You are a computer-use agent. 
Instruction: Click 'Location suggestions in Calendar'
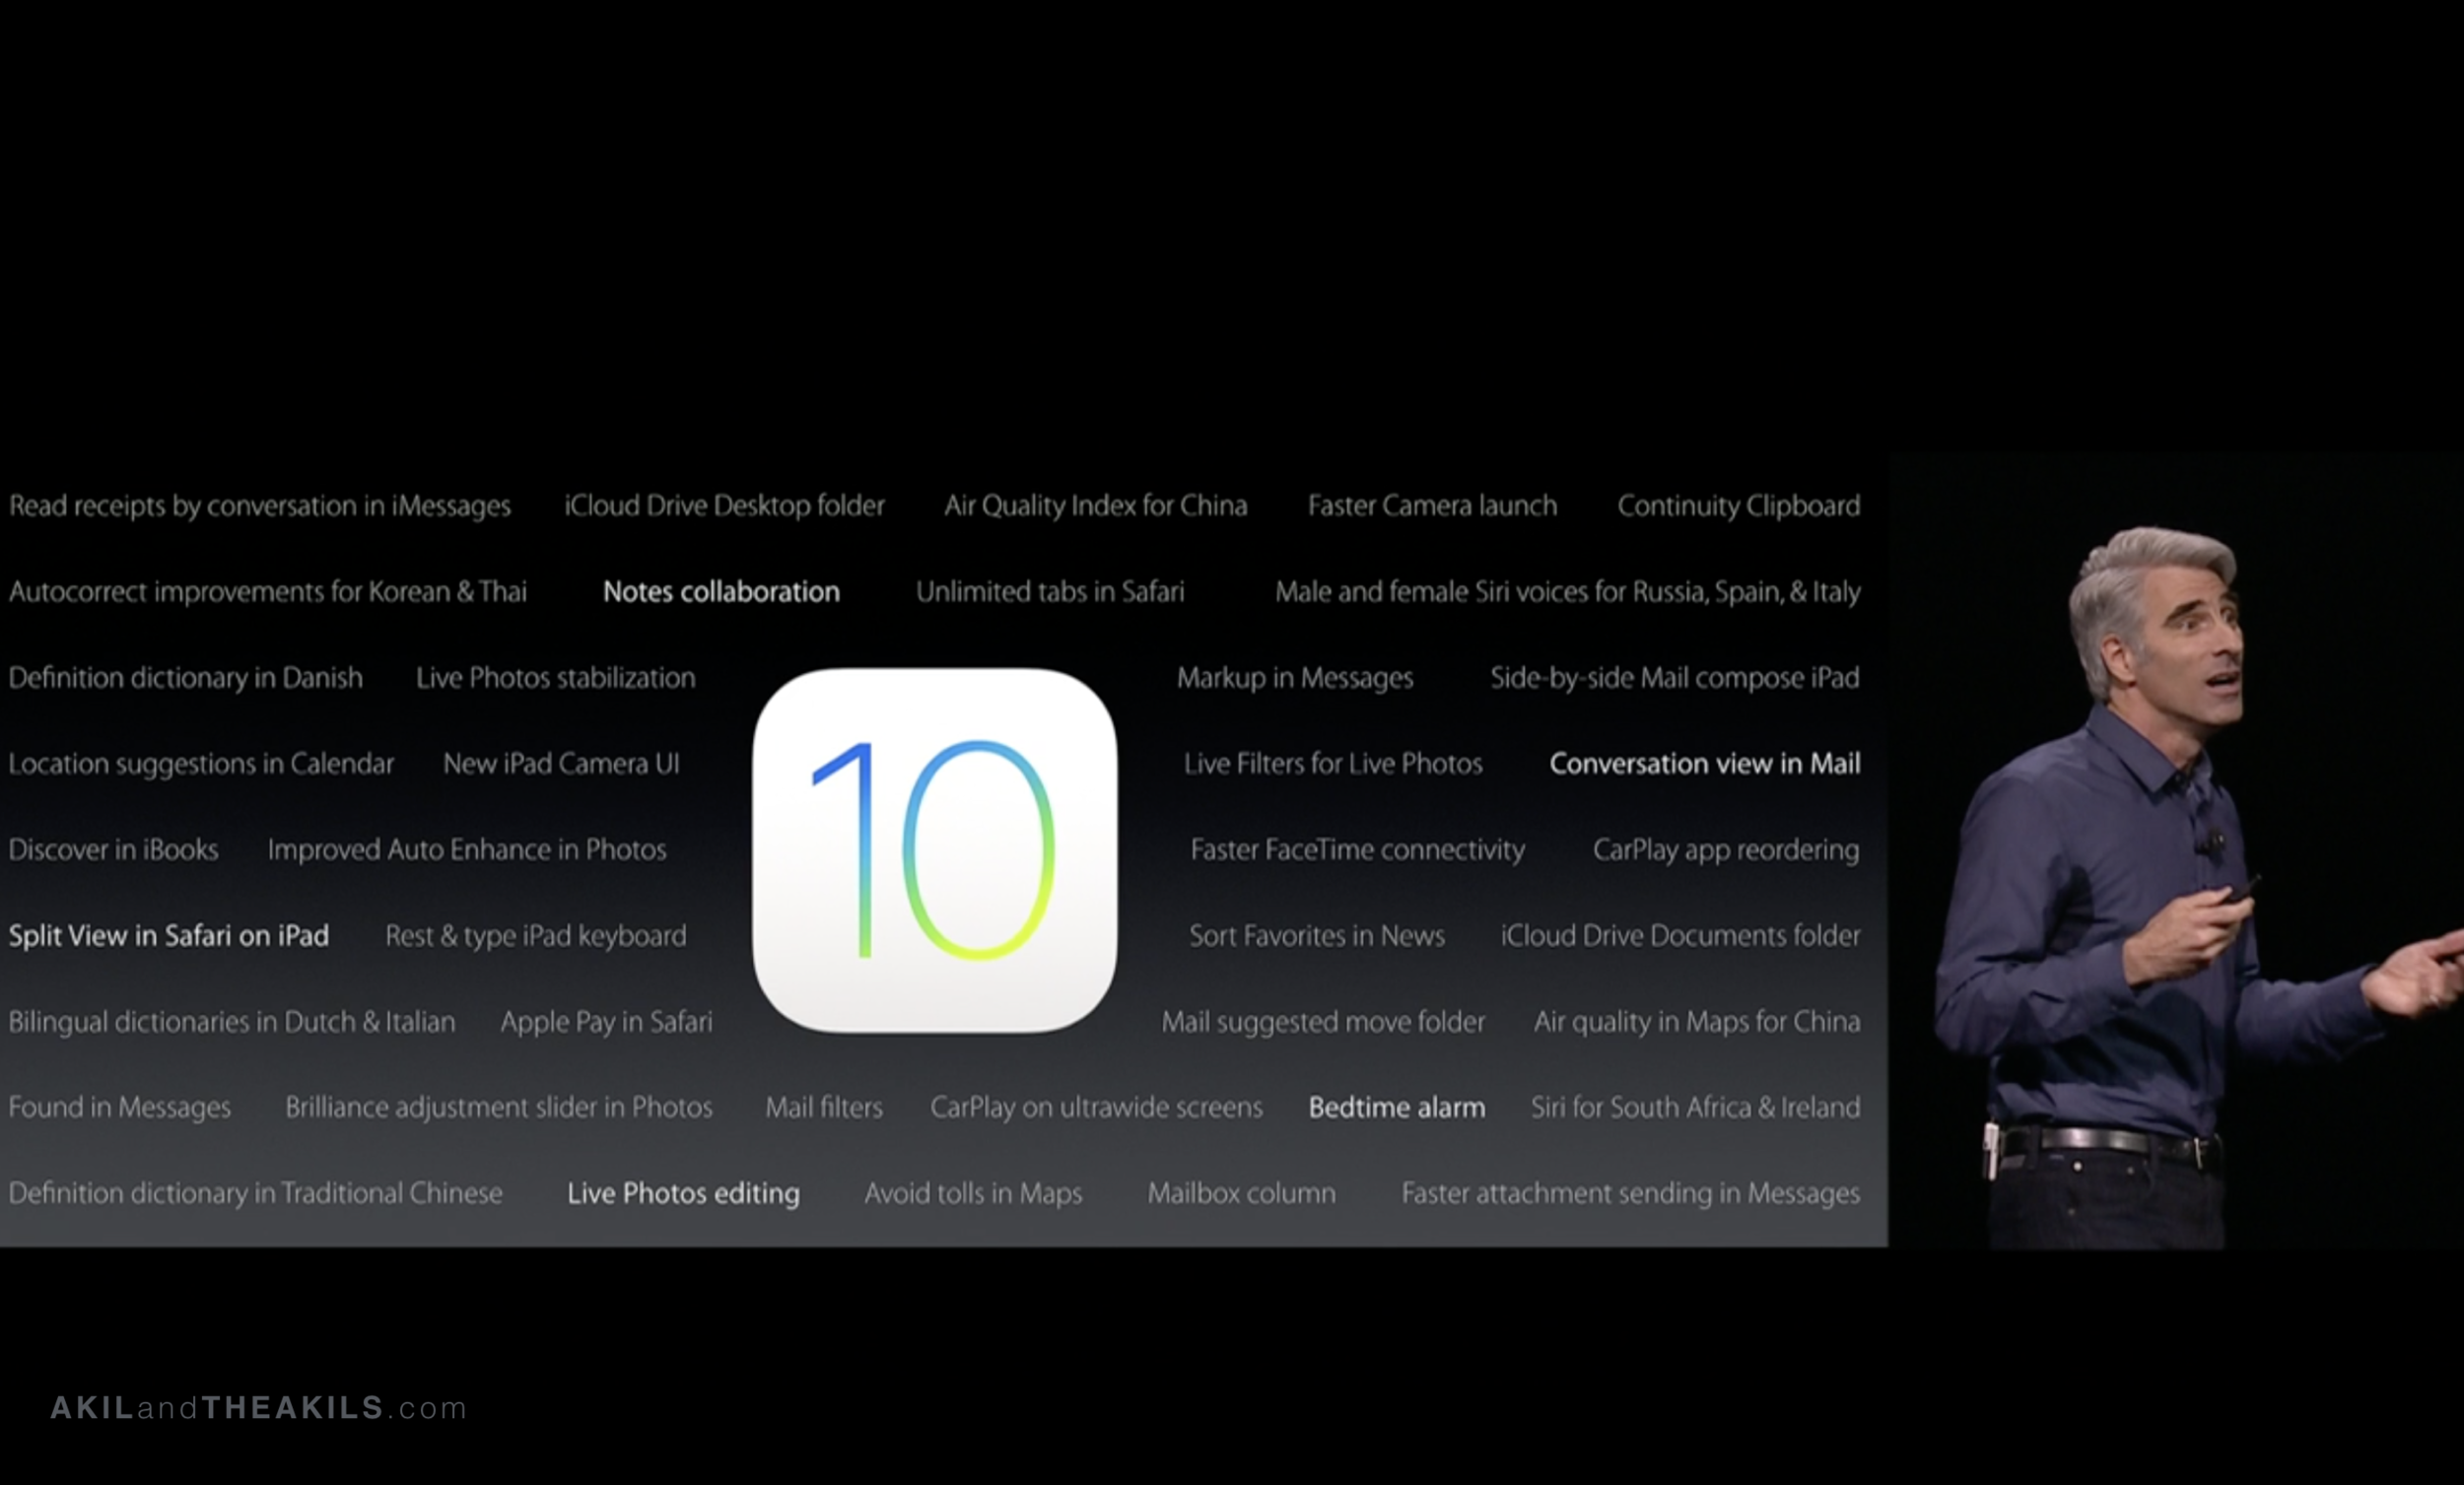tap(202, 764)
